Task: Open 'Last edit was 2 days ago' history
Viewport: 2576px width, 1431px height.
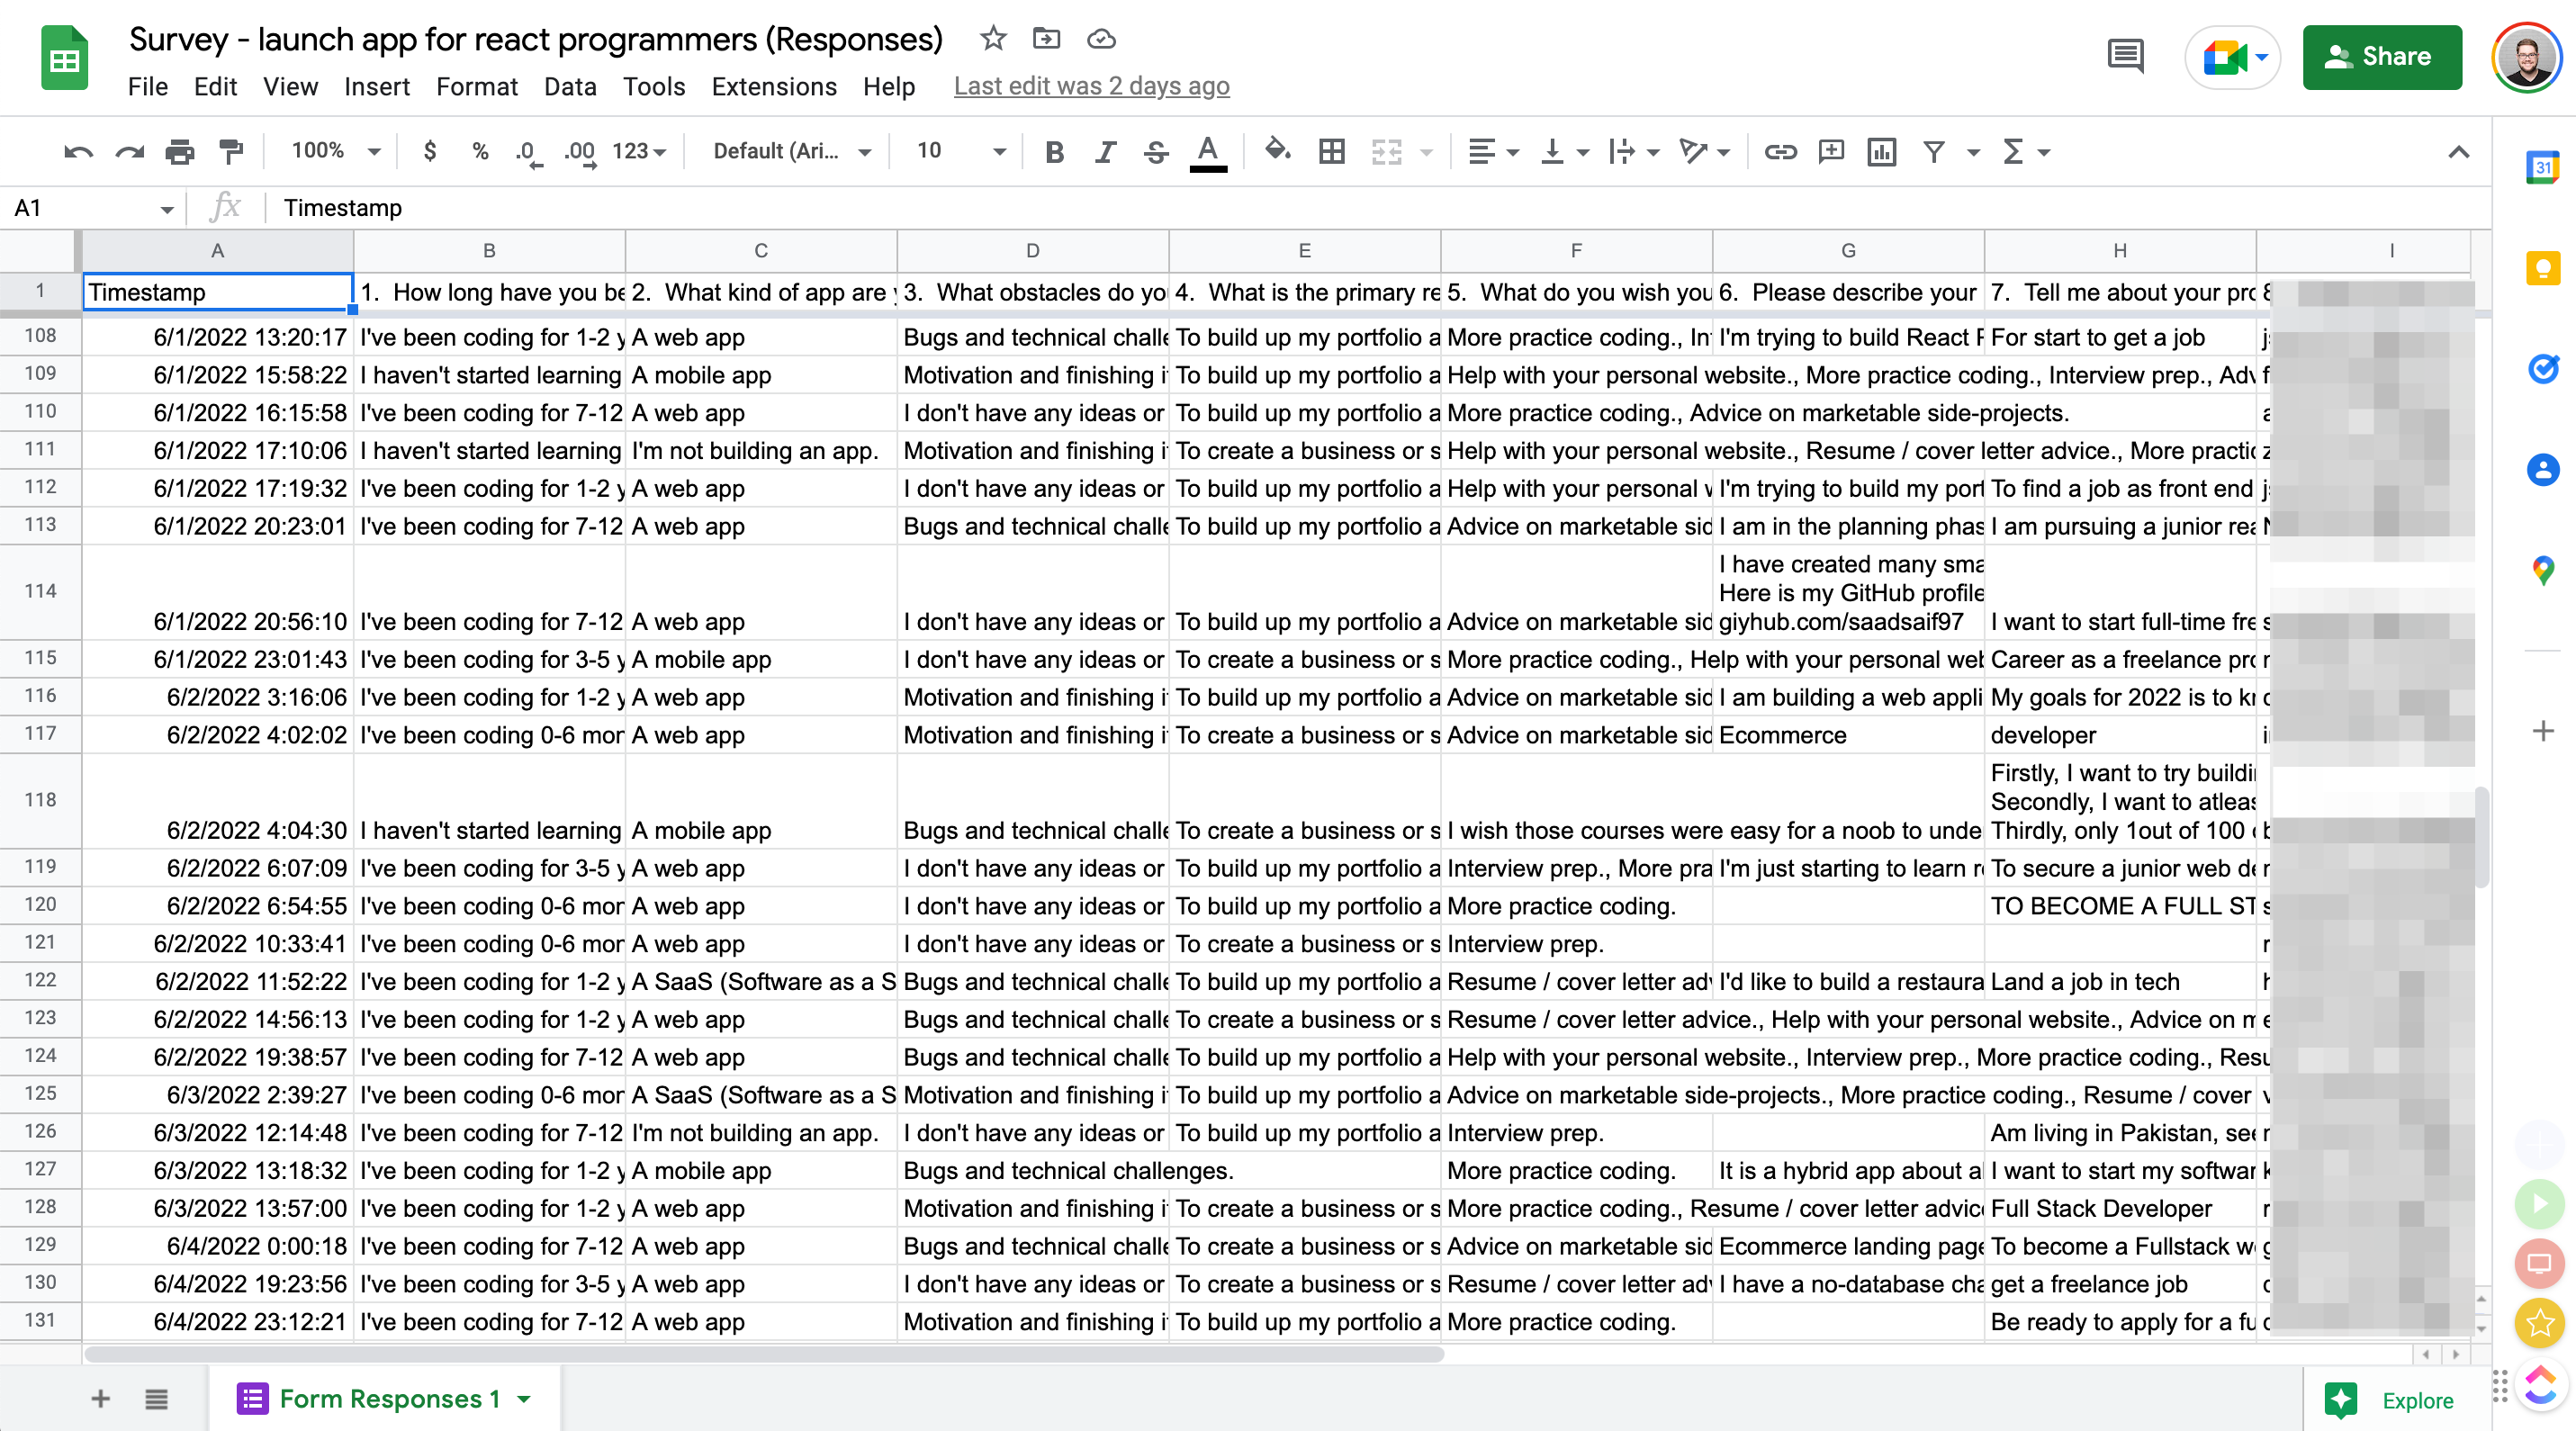Action: tap(1091, 87)
